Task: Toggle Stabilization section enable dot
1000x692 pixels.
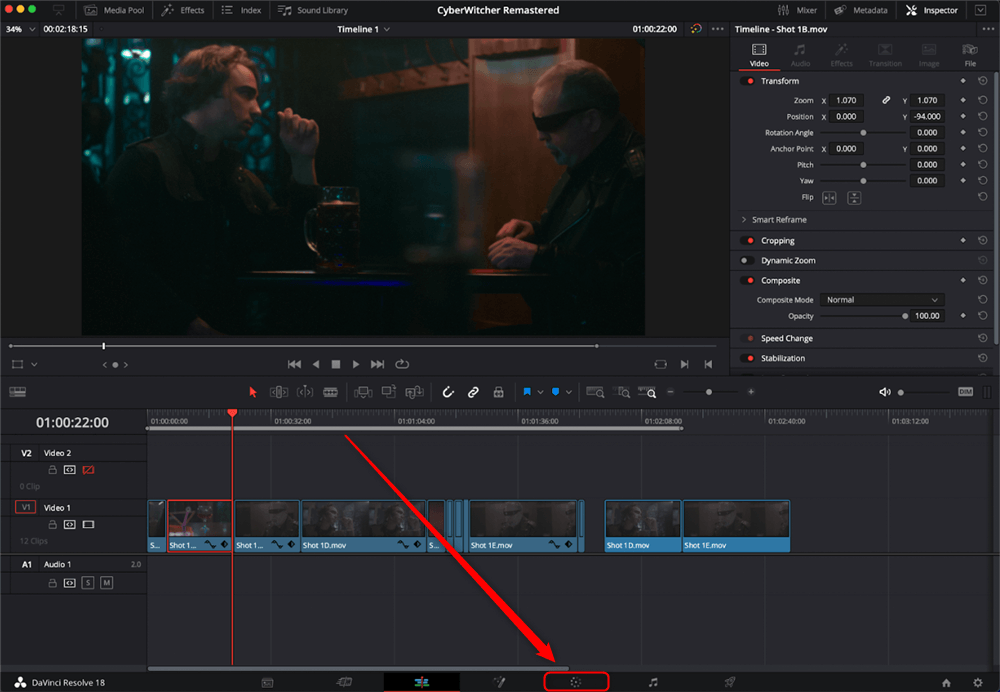Action: click(x=747, y=358)
